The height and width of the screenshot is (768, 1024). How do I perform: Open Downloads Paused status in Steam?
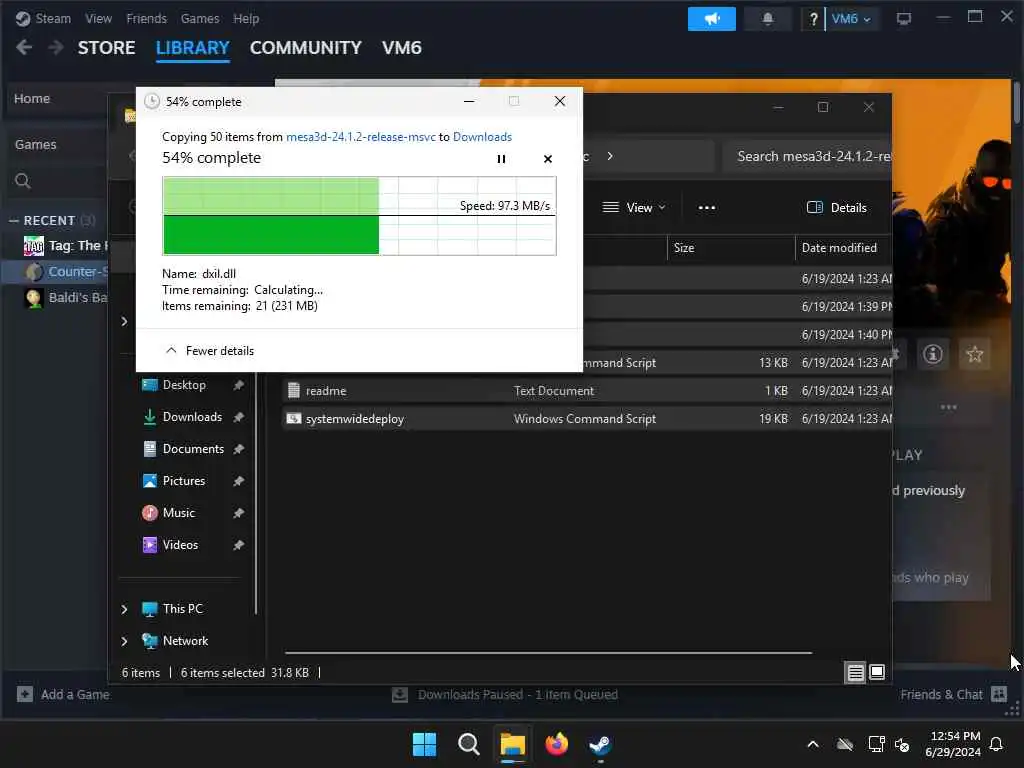(505, 694)
